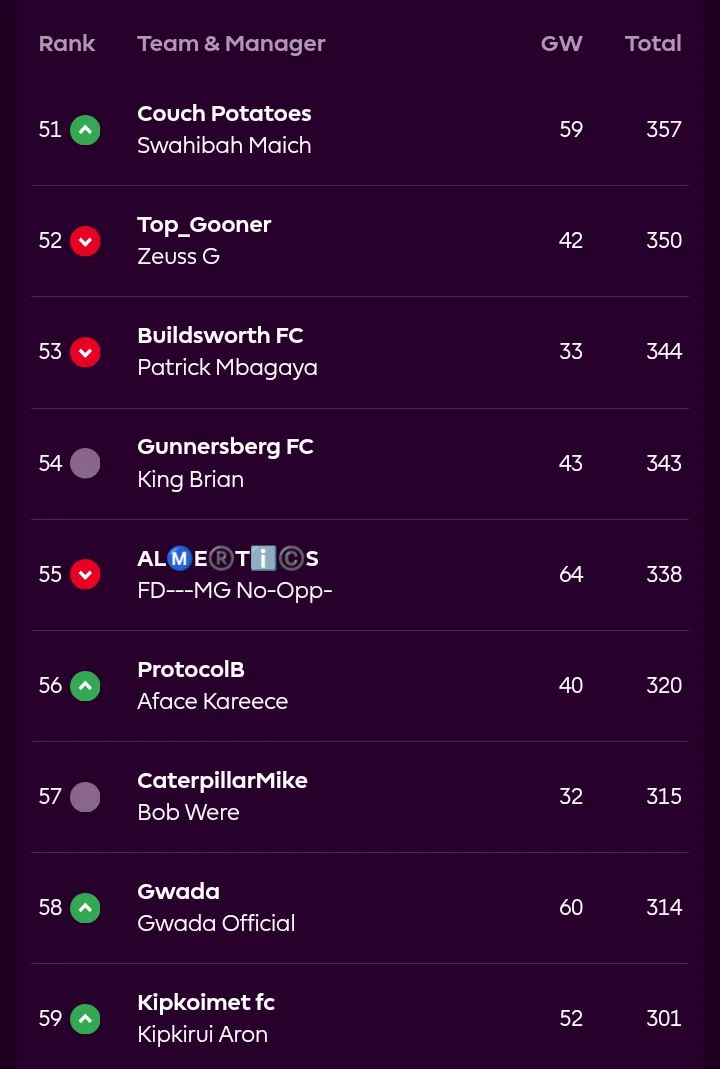Click green up arrow beside rank 51
This screenshot has width=720, height=1069.
tap(85, 130)
